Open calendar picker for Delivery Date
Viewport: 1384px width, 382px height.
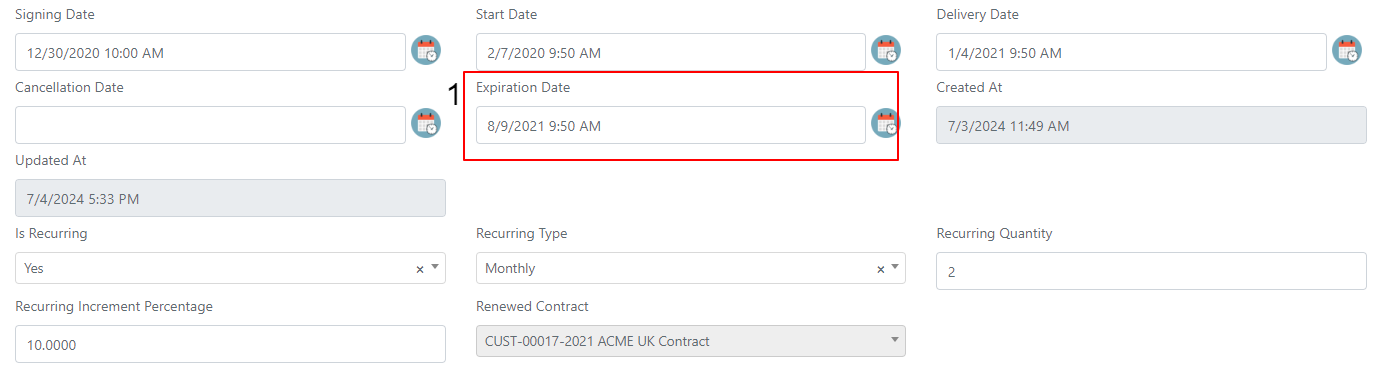pos(1348,51)
